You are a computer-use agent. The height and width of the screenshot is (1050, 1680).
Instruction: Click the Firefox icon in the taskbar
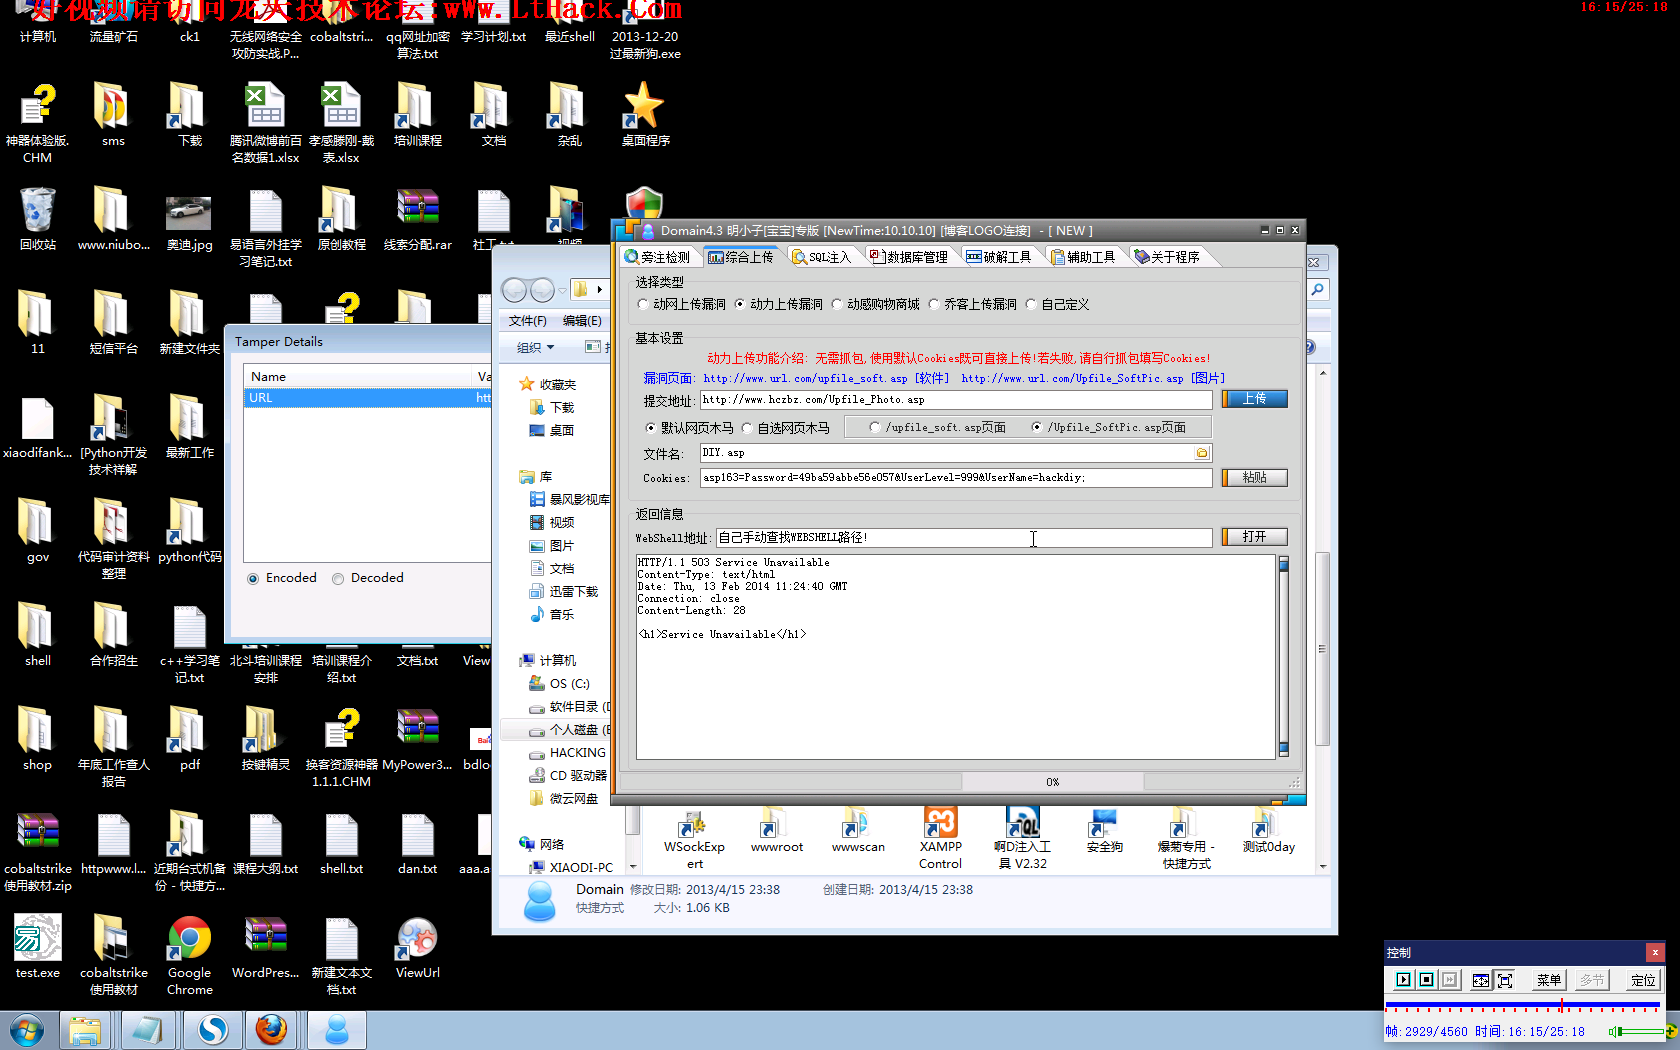(271, 1029)
